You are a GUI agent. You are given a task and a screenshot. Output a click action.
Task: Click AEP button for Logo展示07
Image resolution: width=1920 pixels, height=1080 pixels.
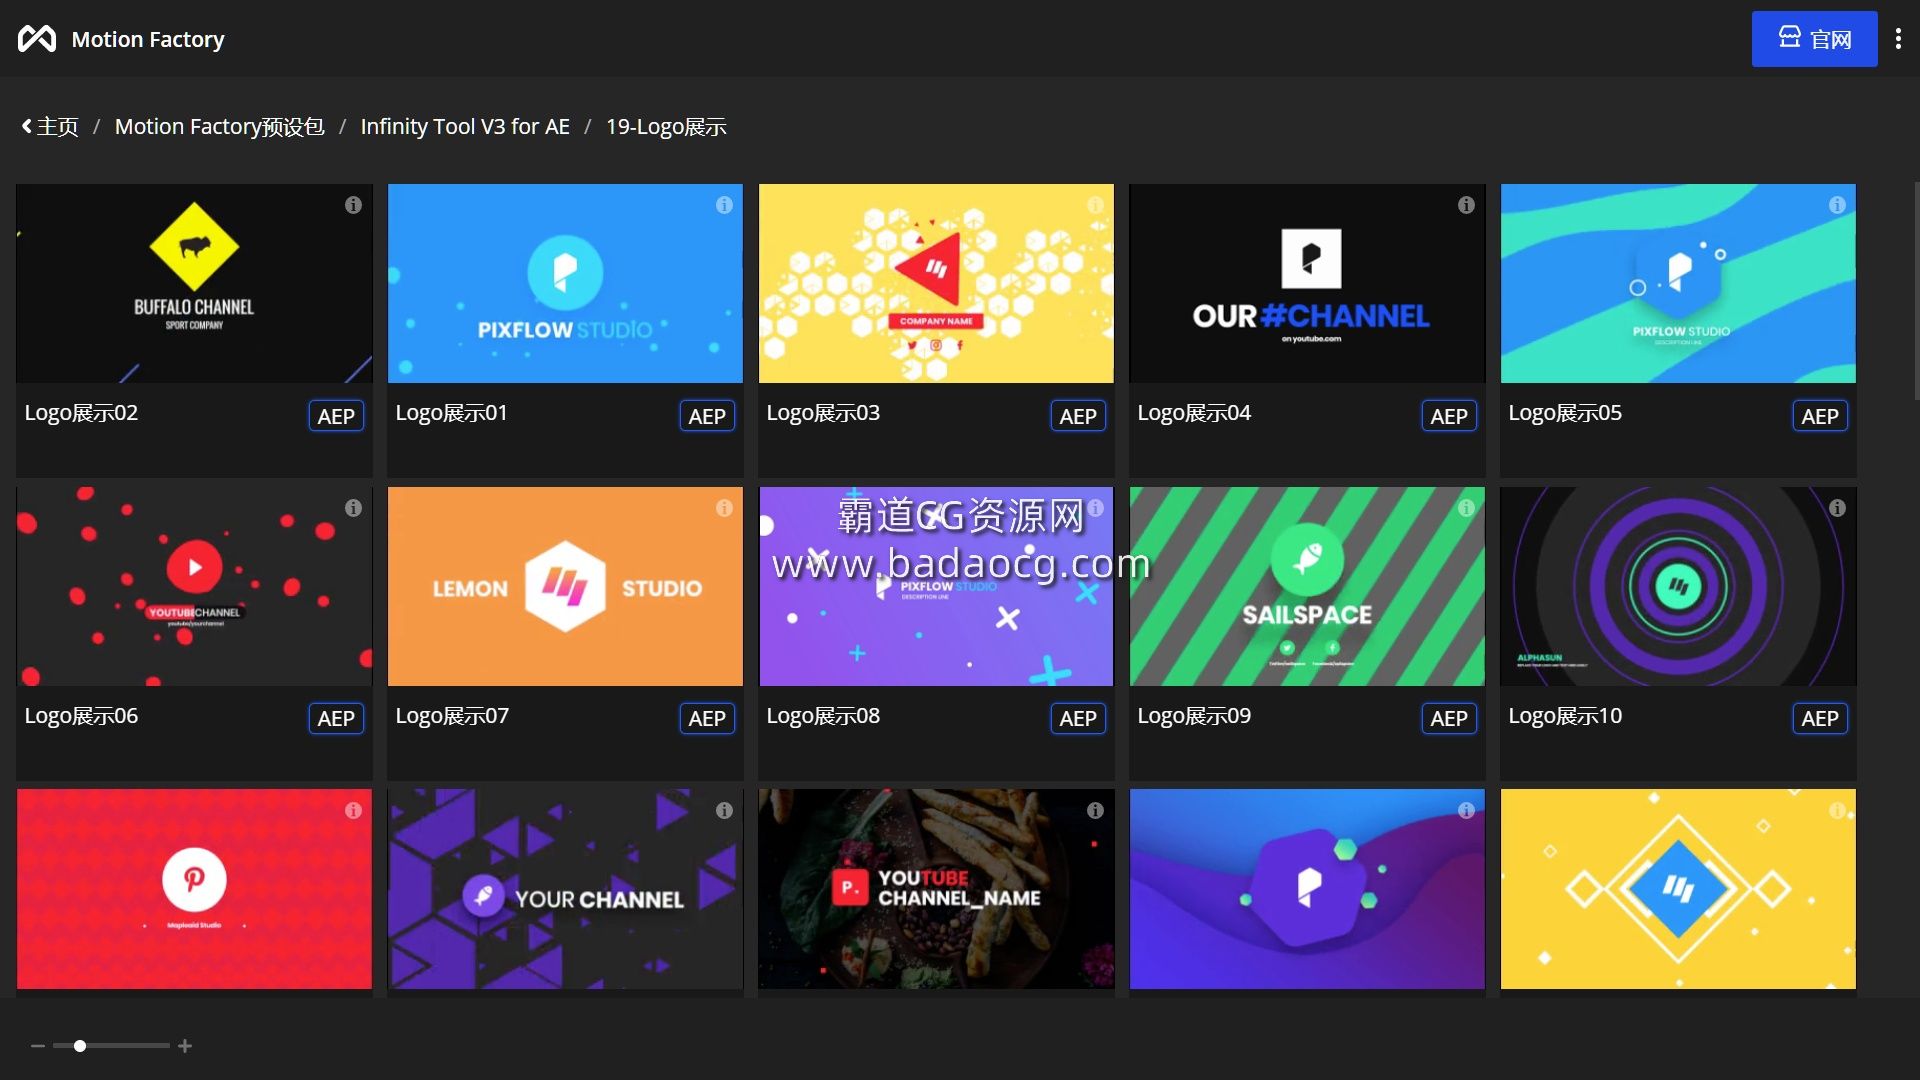point(707,718)
